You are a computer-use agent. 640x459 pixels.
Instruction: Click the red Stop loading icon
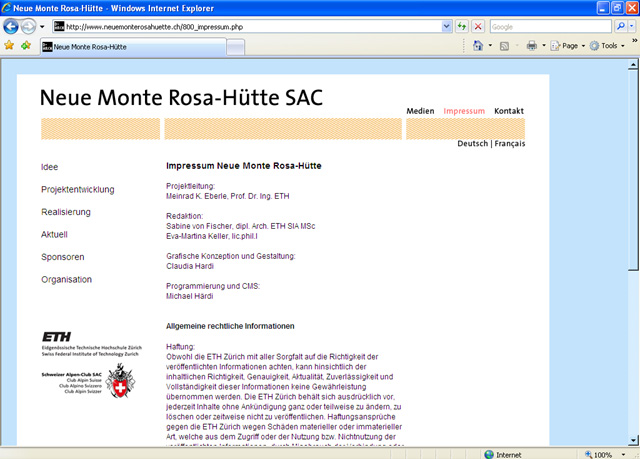pos(478,26)
